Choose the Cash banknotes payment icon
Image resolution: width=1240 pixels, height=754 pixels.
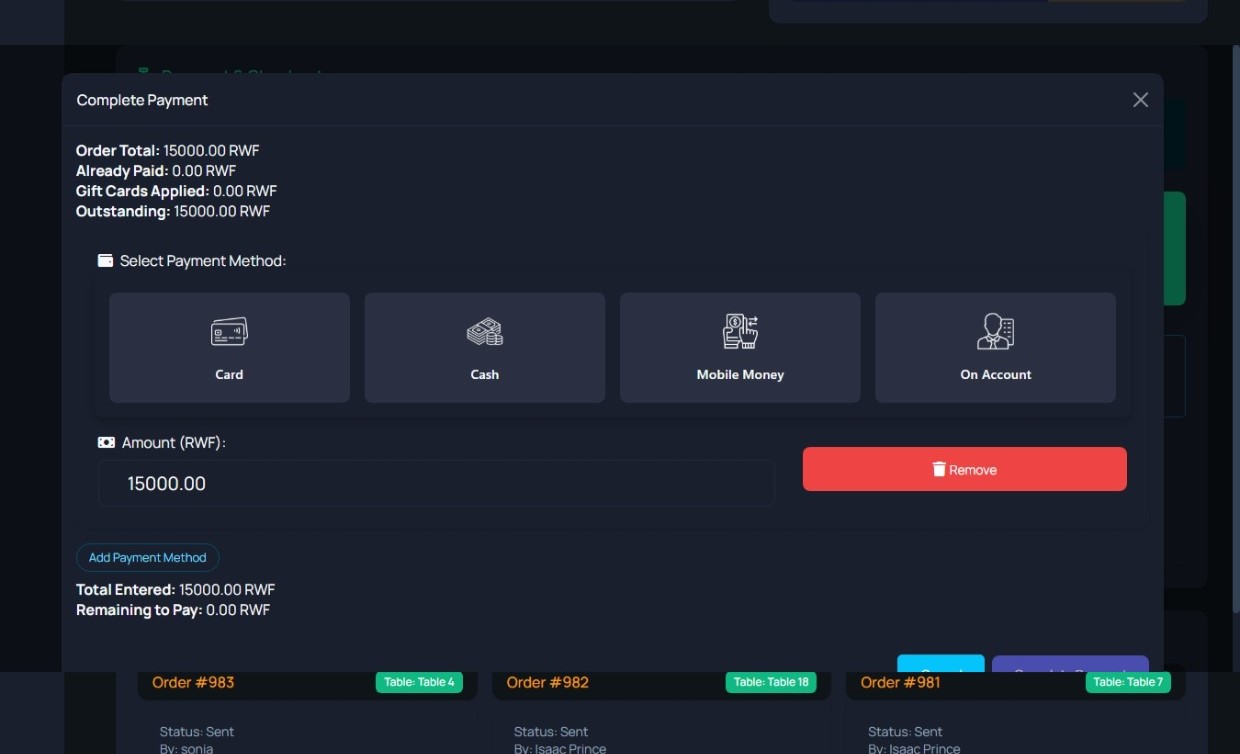(x=484, y=332)
